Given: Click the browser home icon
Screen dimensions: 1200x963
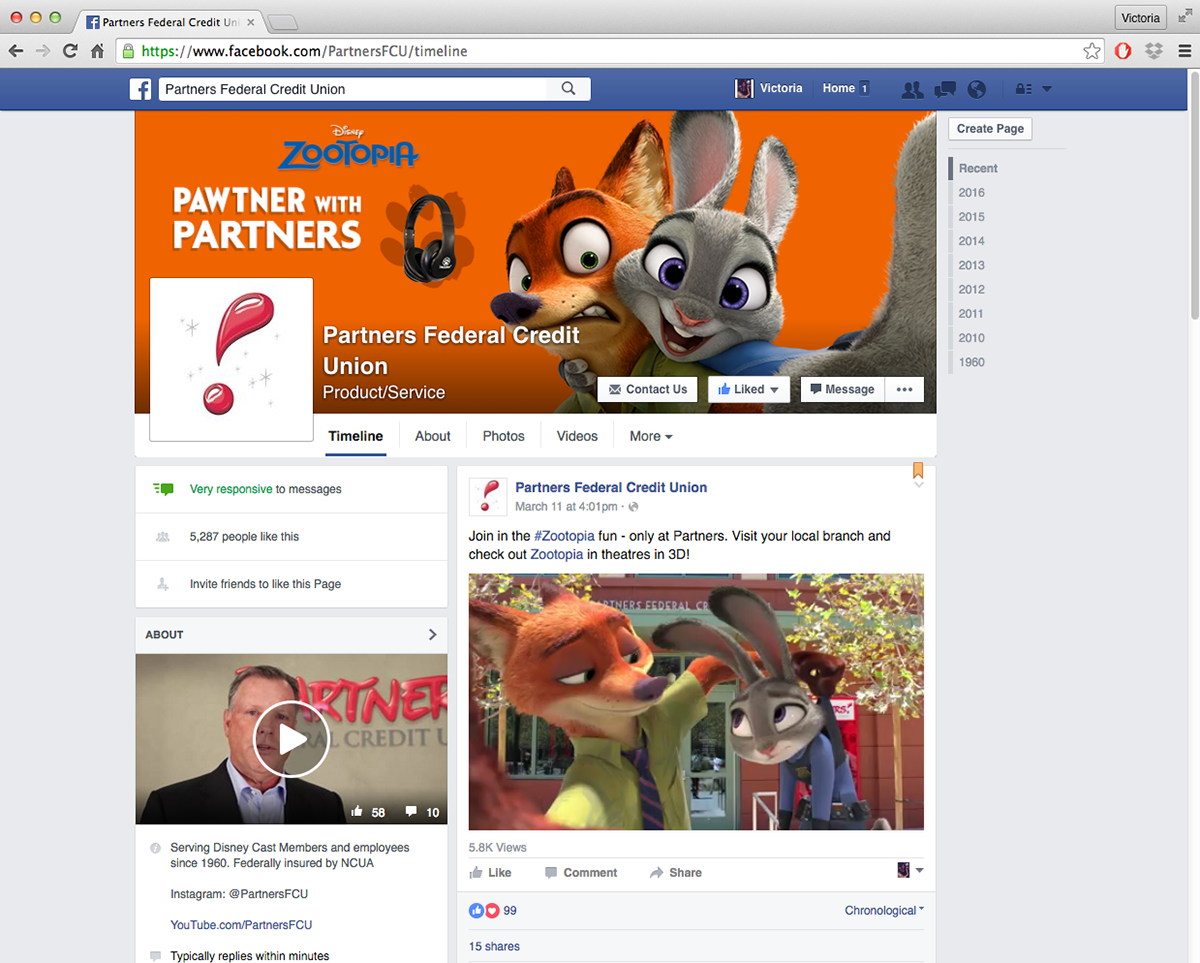Looking at the screenshot, I should (x=97, y=51).
